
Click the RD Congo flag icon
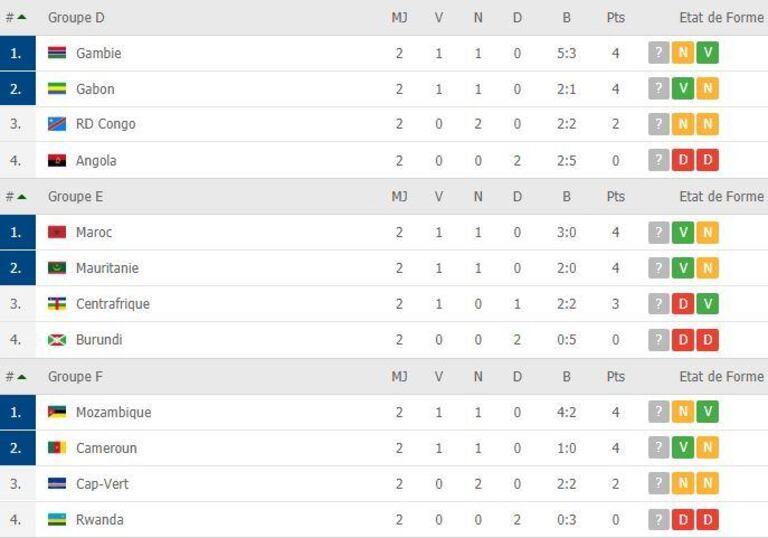pyautogui.click(x=57, y=124)
